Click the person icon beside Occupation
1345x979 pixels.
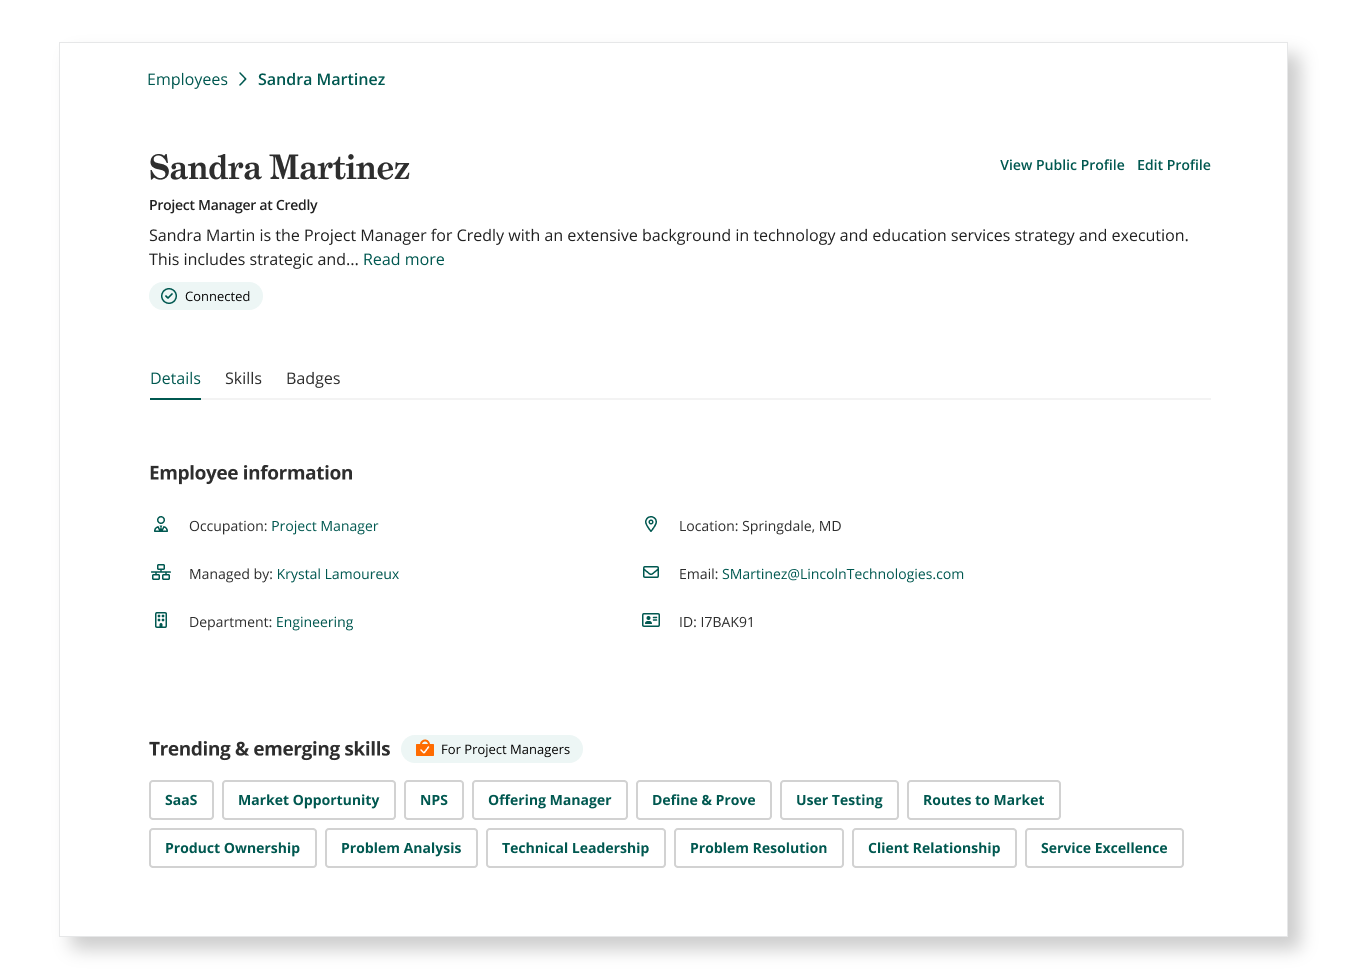161,524
